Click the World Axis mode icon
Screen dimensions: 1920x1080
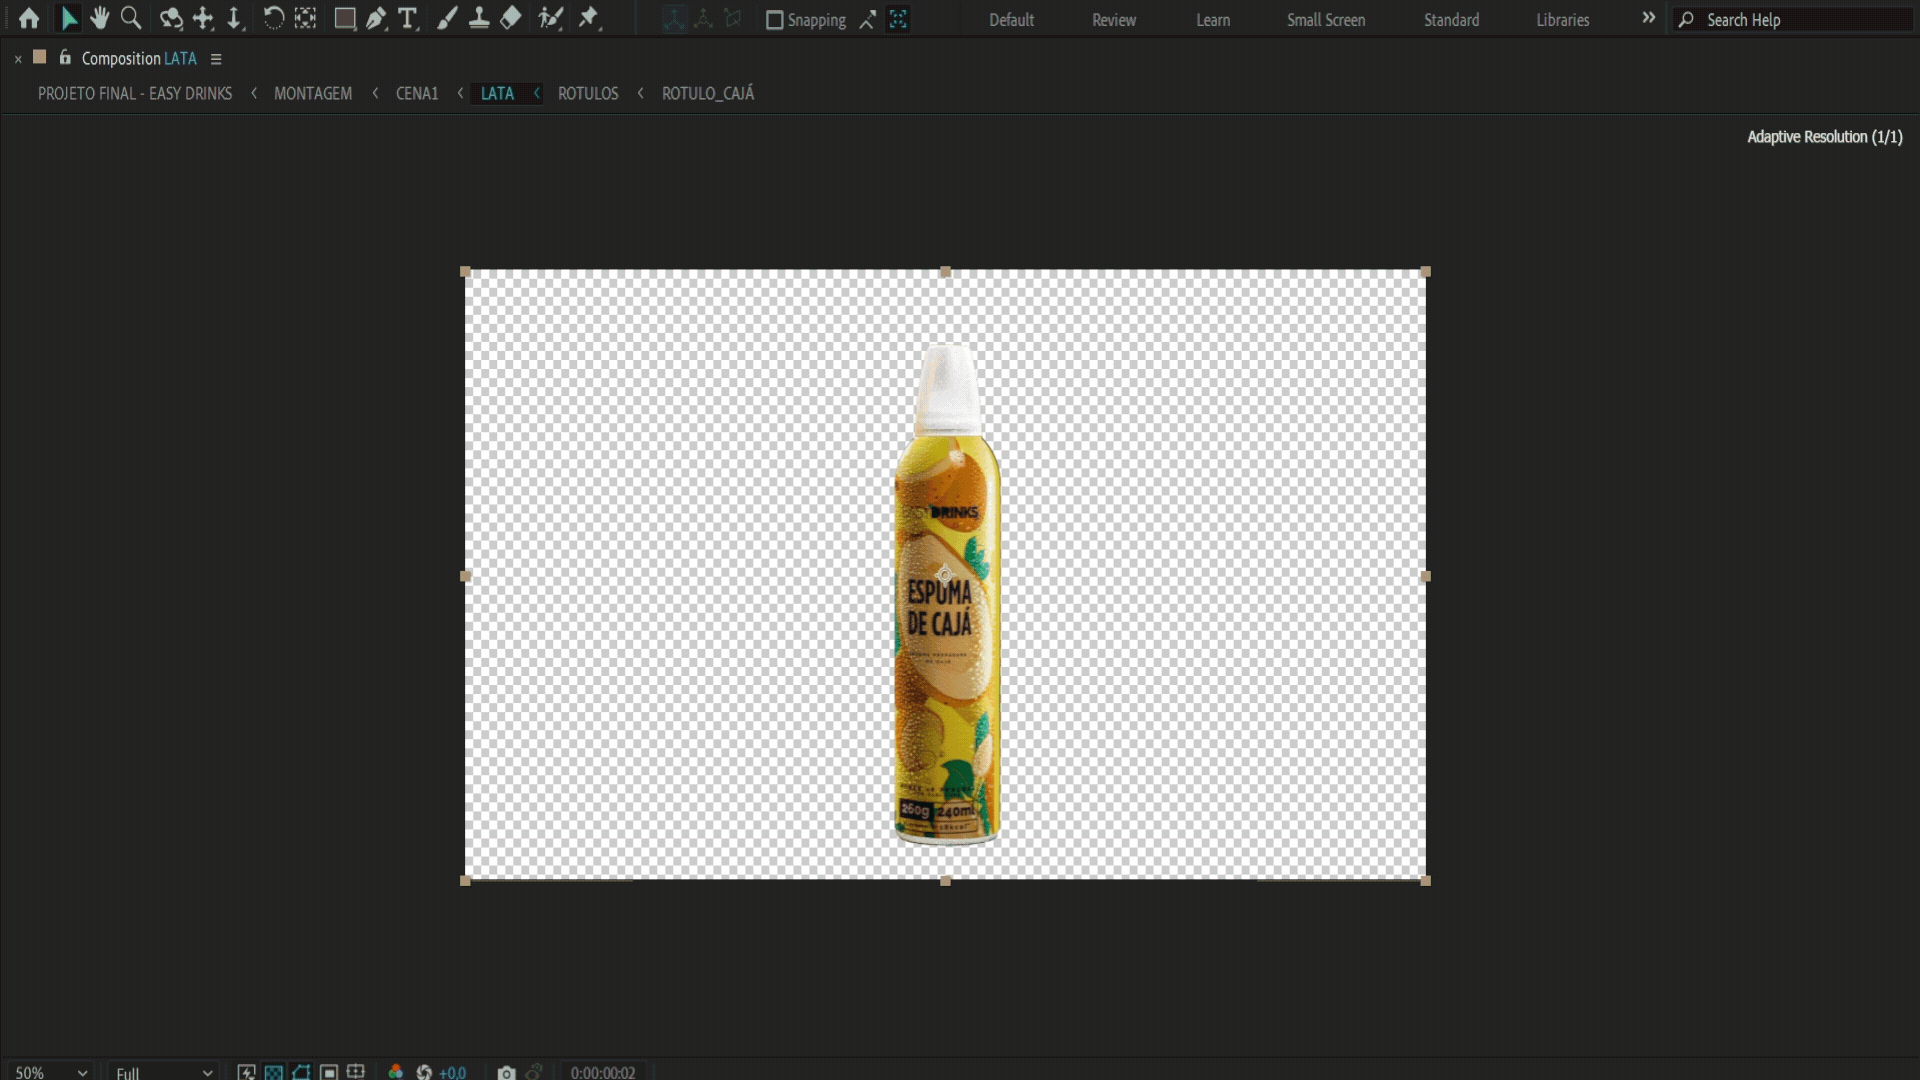(704, 19)
